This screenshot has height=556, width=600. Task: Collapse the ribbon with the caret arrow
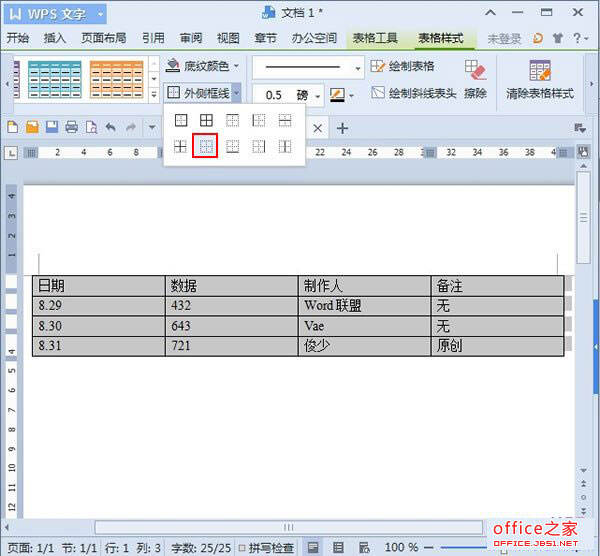coord(491,13)
